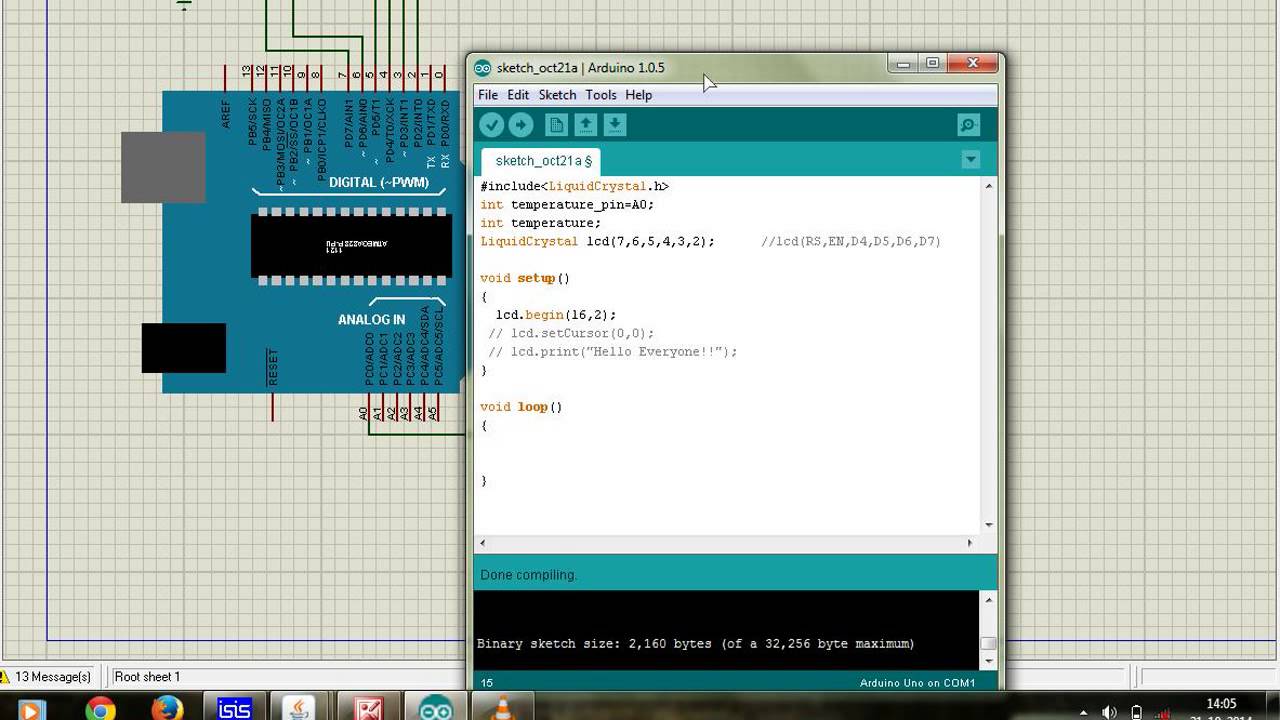Open the Tools menu

pos(601,95)
